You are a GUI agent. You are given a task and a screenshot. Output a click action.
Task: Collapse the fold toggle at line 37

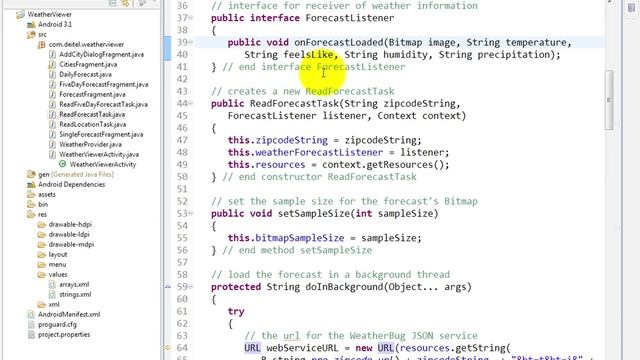(x=191, y=18)
